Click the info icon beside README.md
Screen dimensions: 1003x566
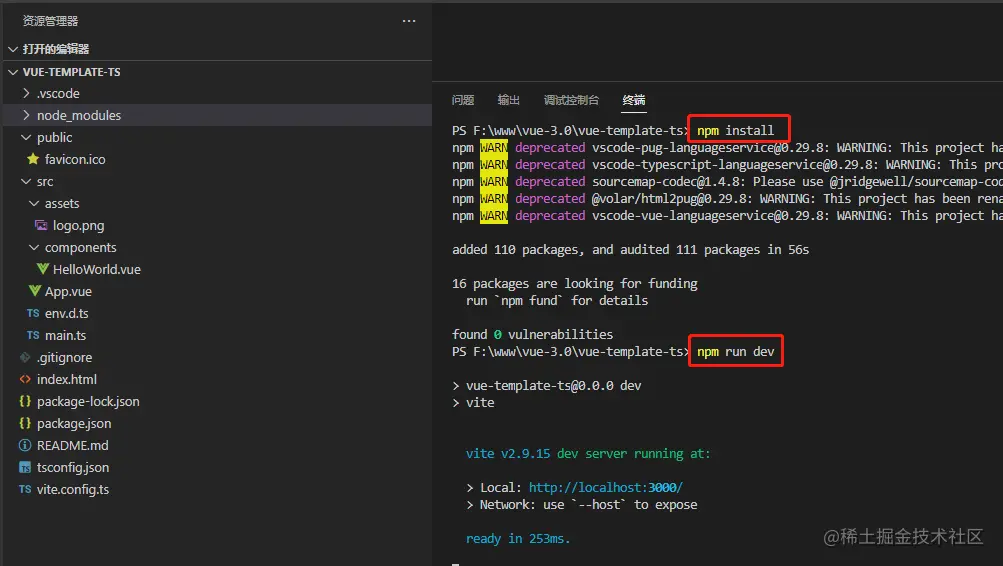coord(25,445)
